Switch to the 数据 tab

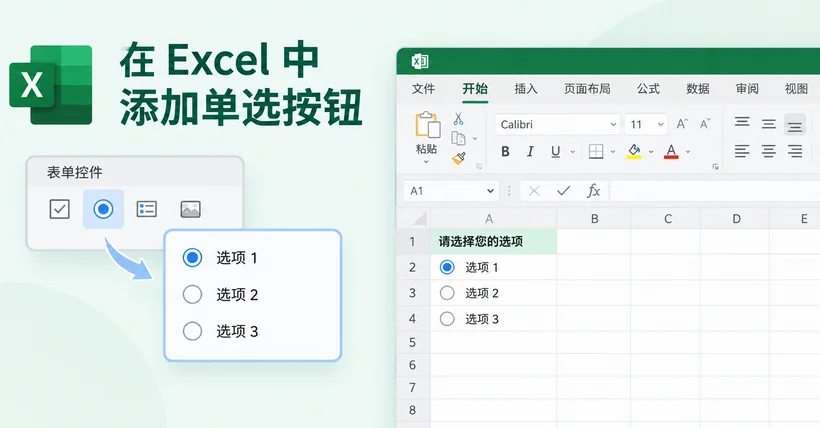(698, 89)
